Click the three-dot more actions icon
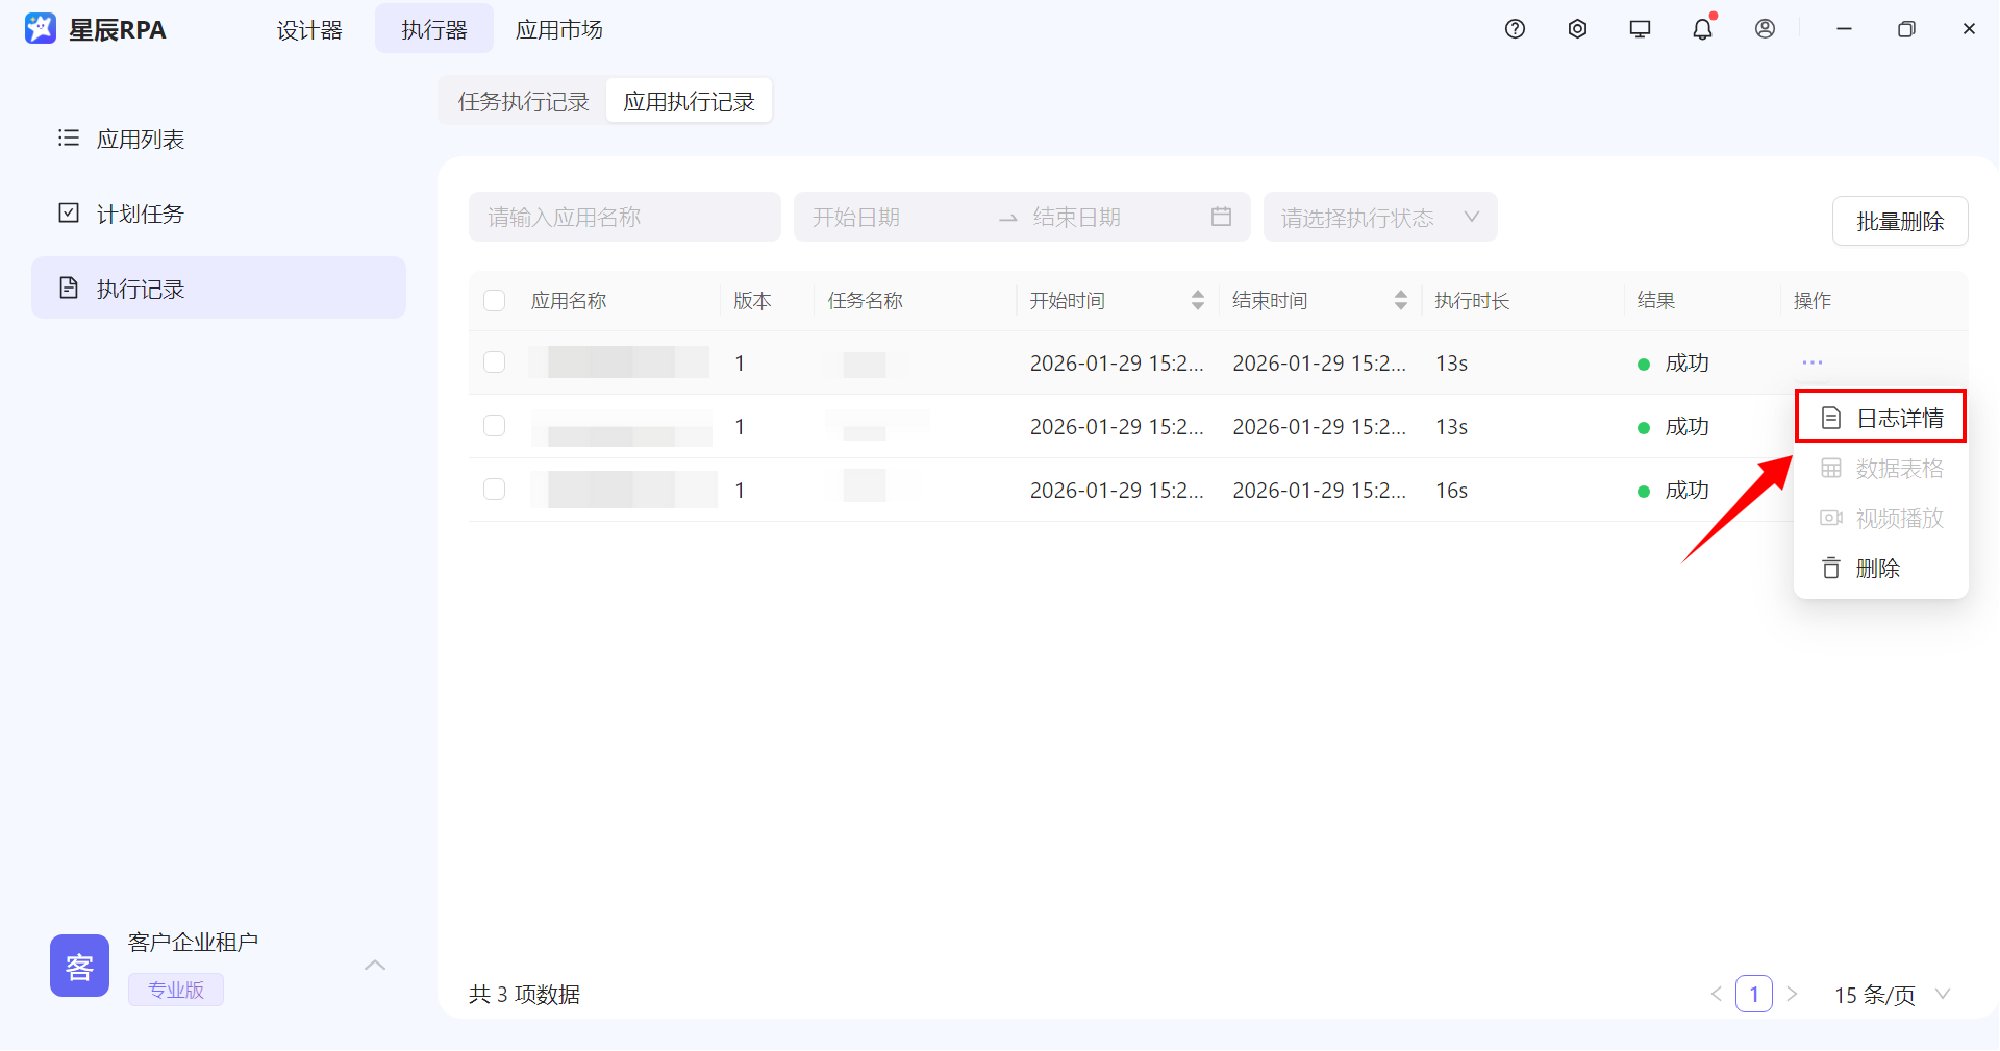Image resolution: width=2000 pixels, height=1051 pixels. click(x=1812, y=362)
